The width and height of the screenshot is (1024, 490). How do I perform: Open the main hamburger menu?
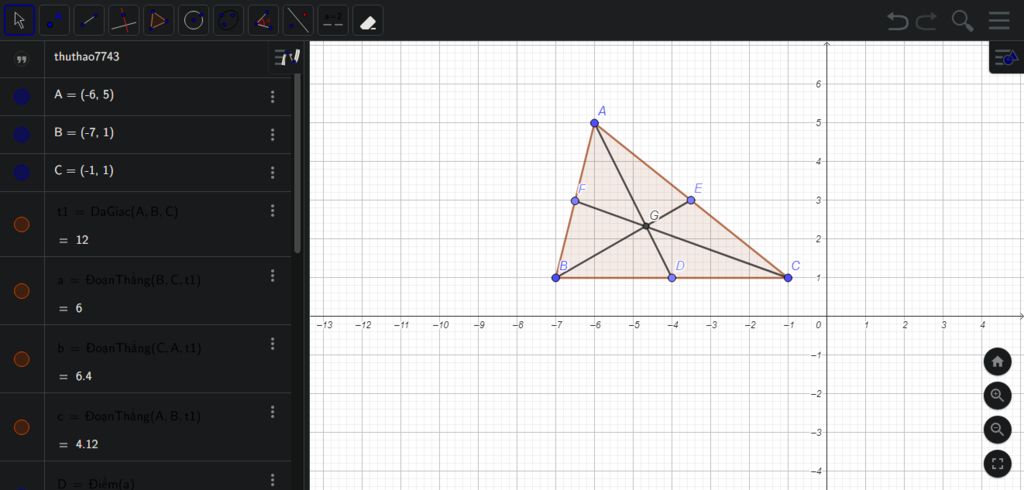(999, 20)
